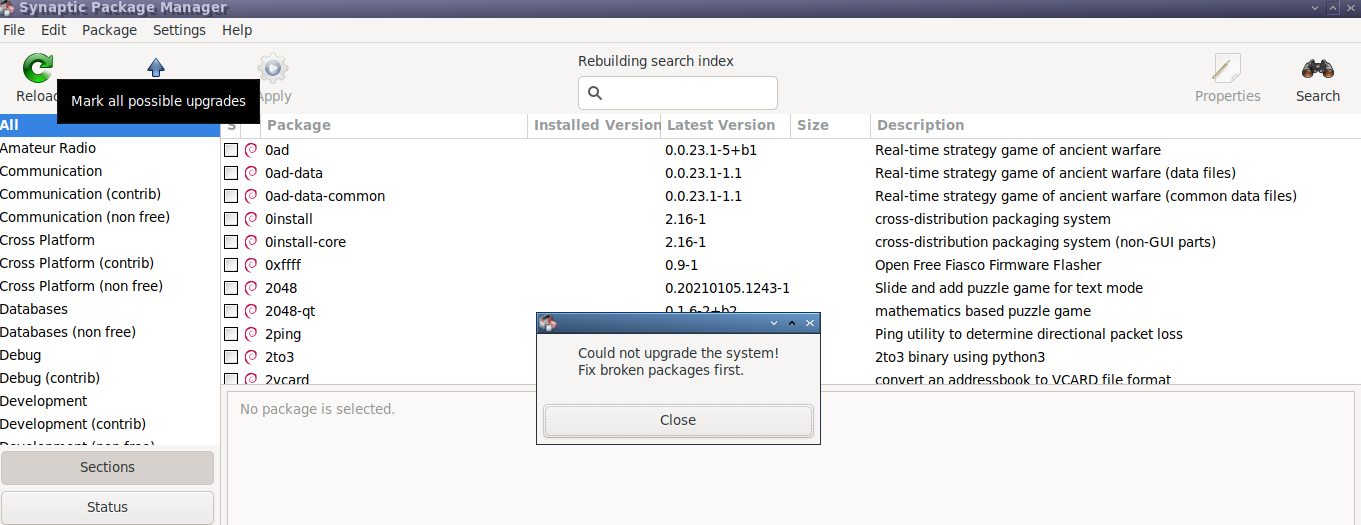The height and width of the screenshot is (525, 1361).
Task: Click the Debian swirl icon beside 2048
Action: 251,288
